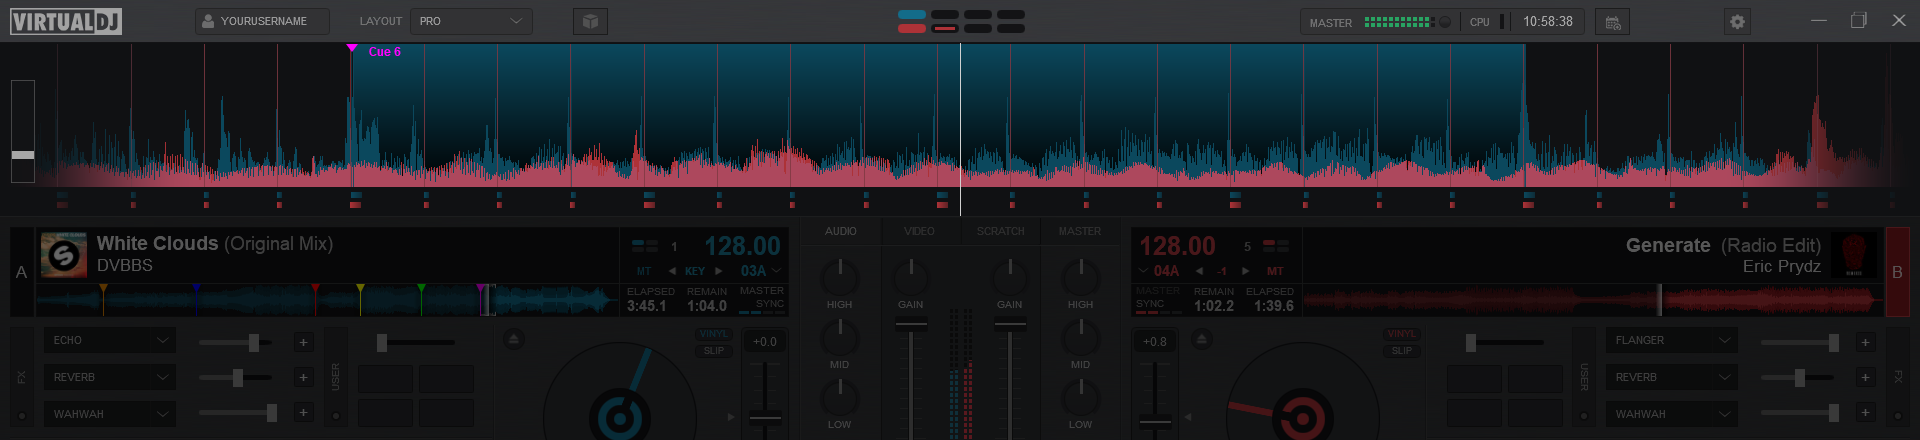Click the left GAIN knob

[910, 277]
